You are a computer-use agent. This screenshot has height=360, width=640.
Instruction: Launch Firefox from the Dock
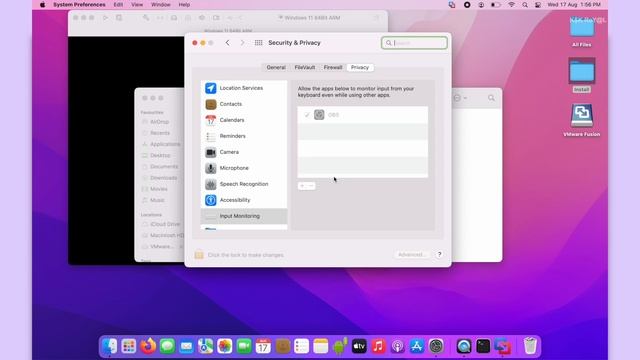pyautogui.click(x=148, y=346)
